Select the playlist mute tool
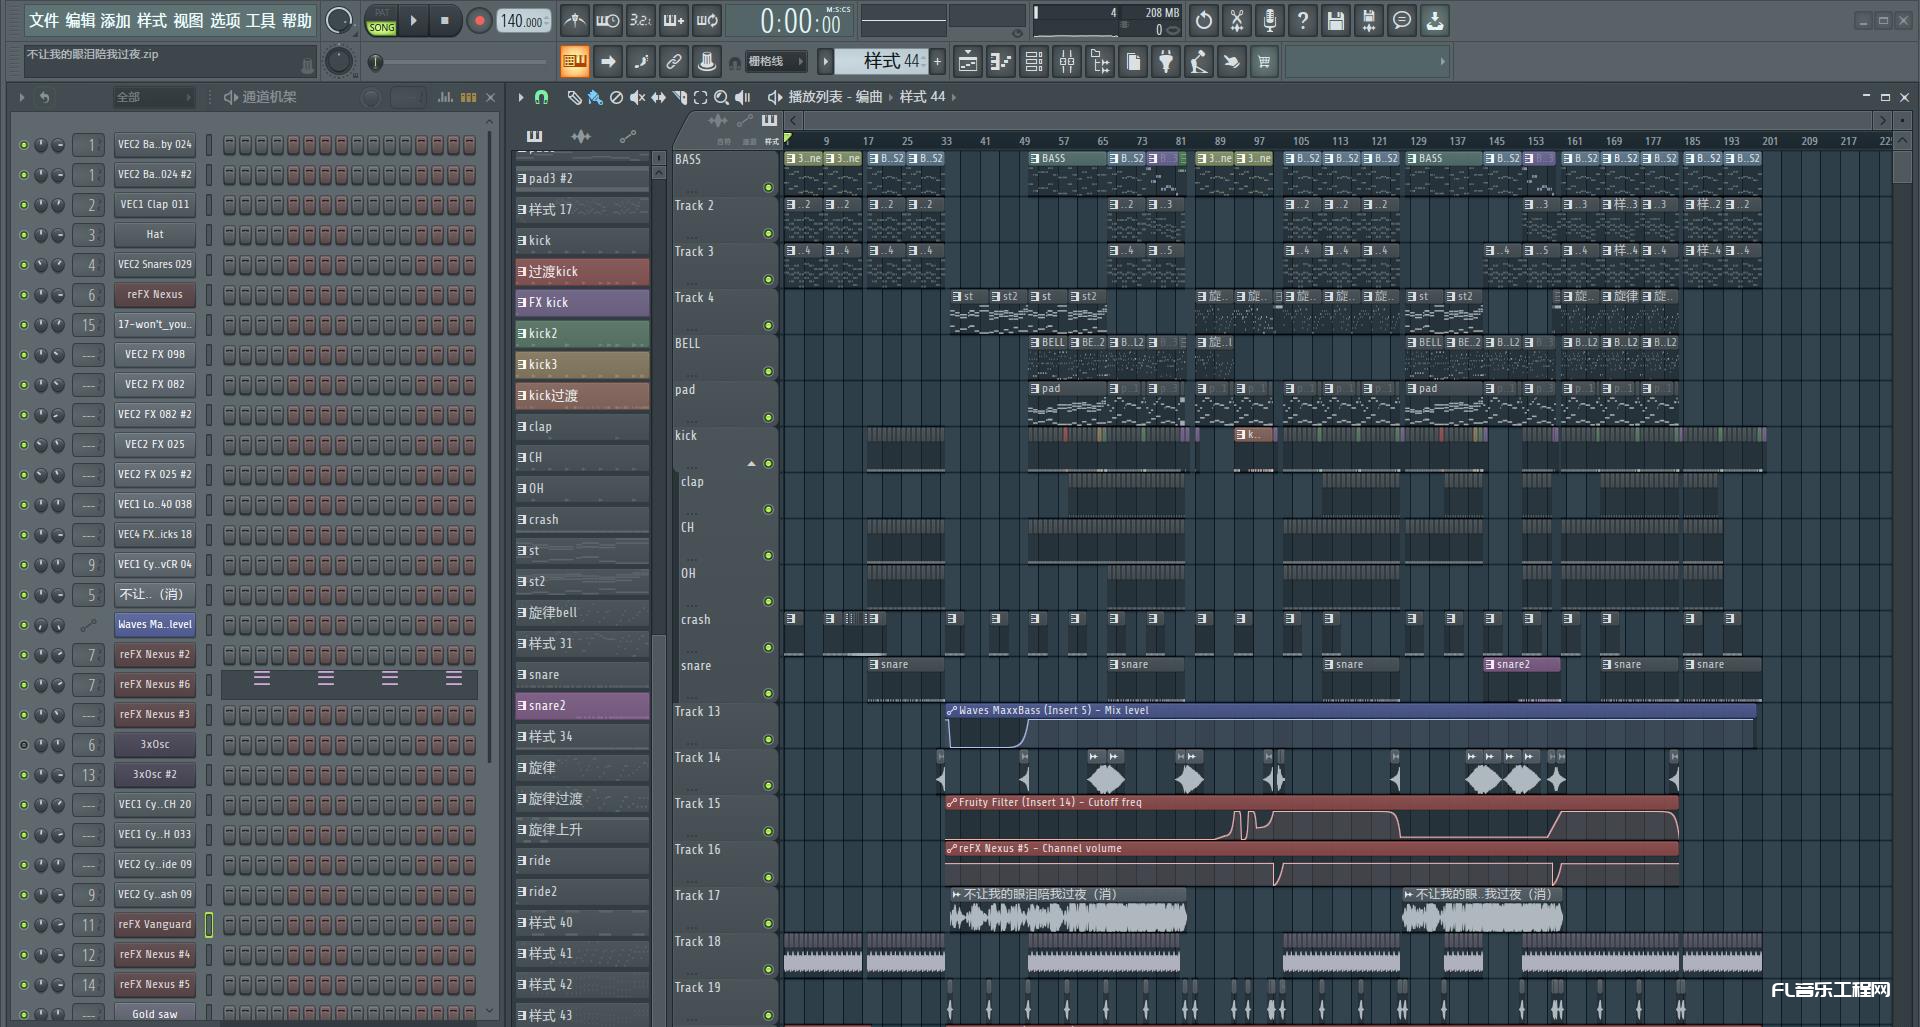 (x=637, y=97)
